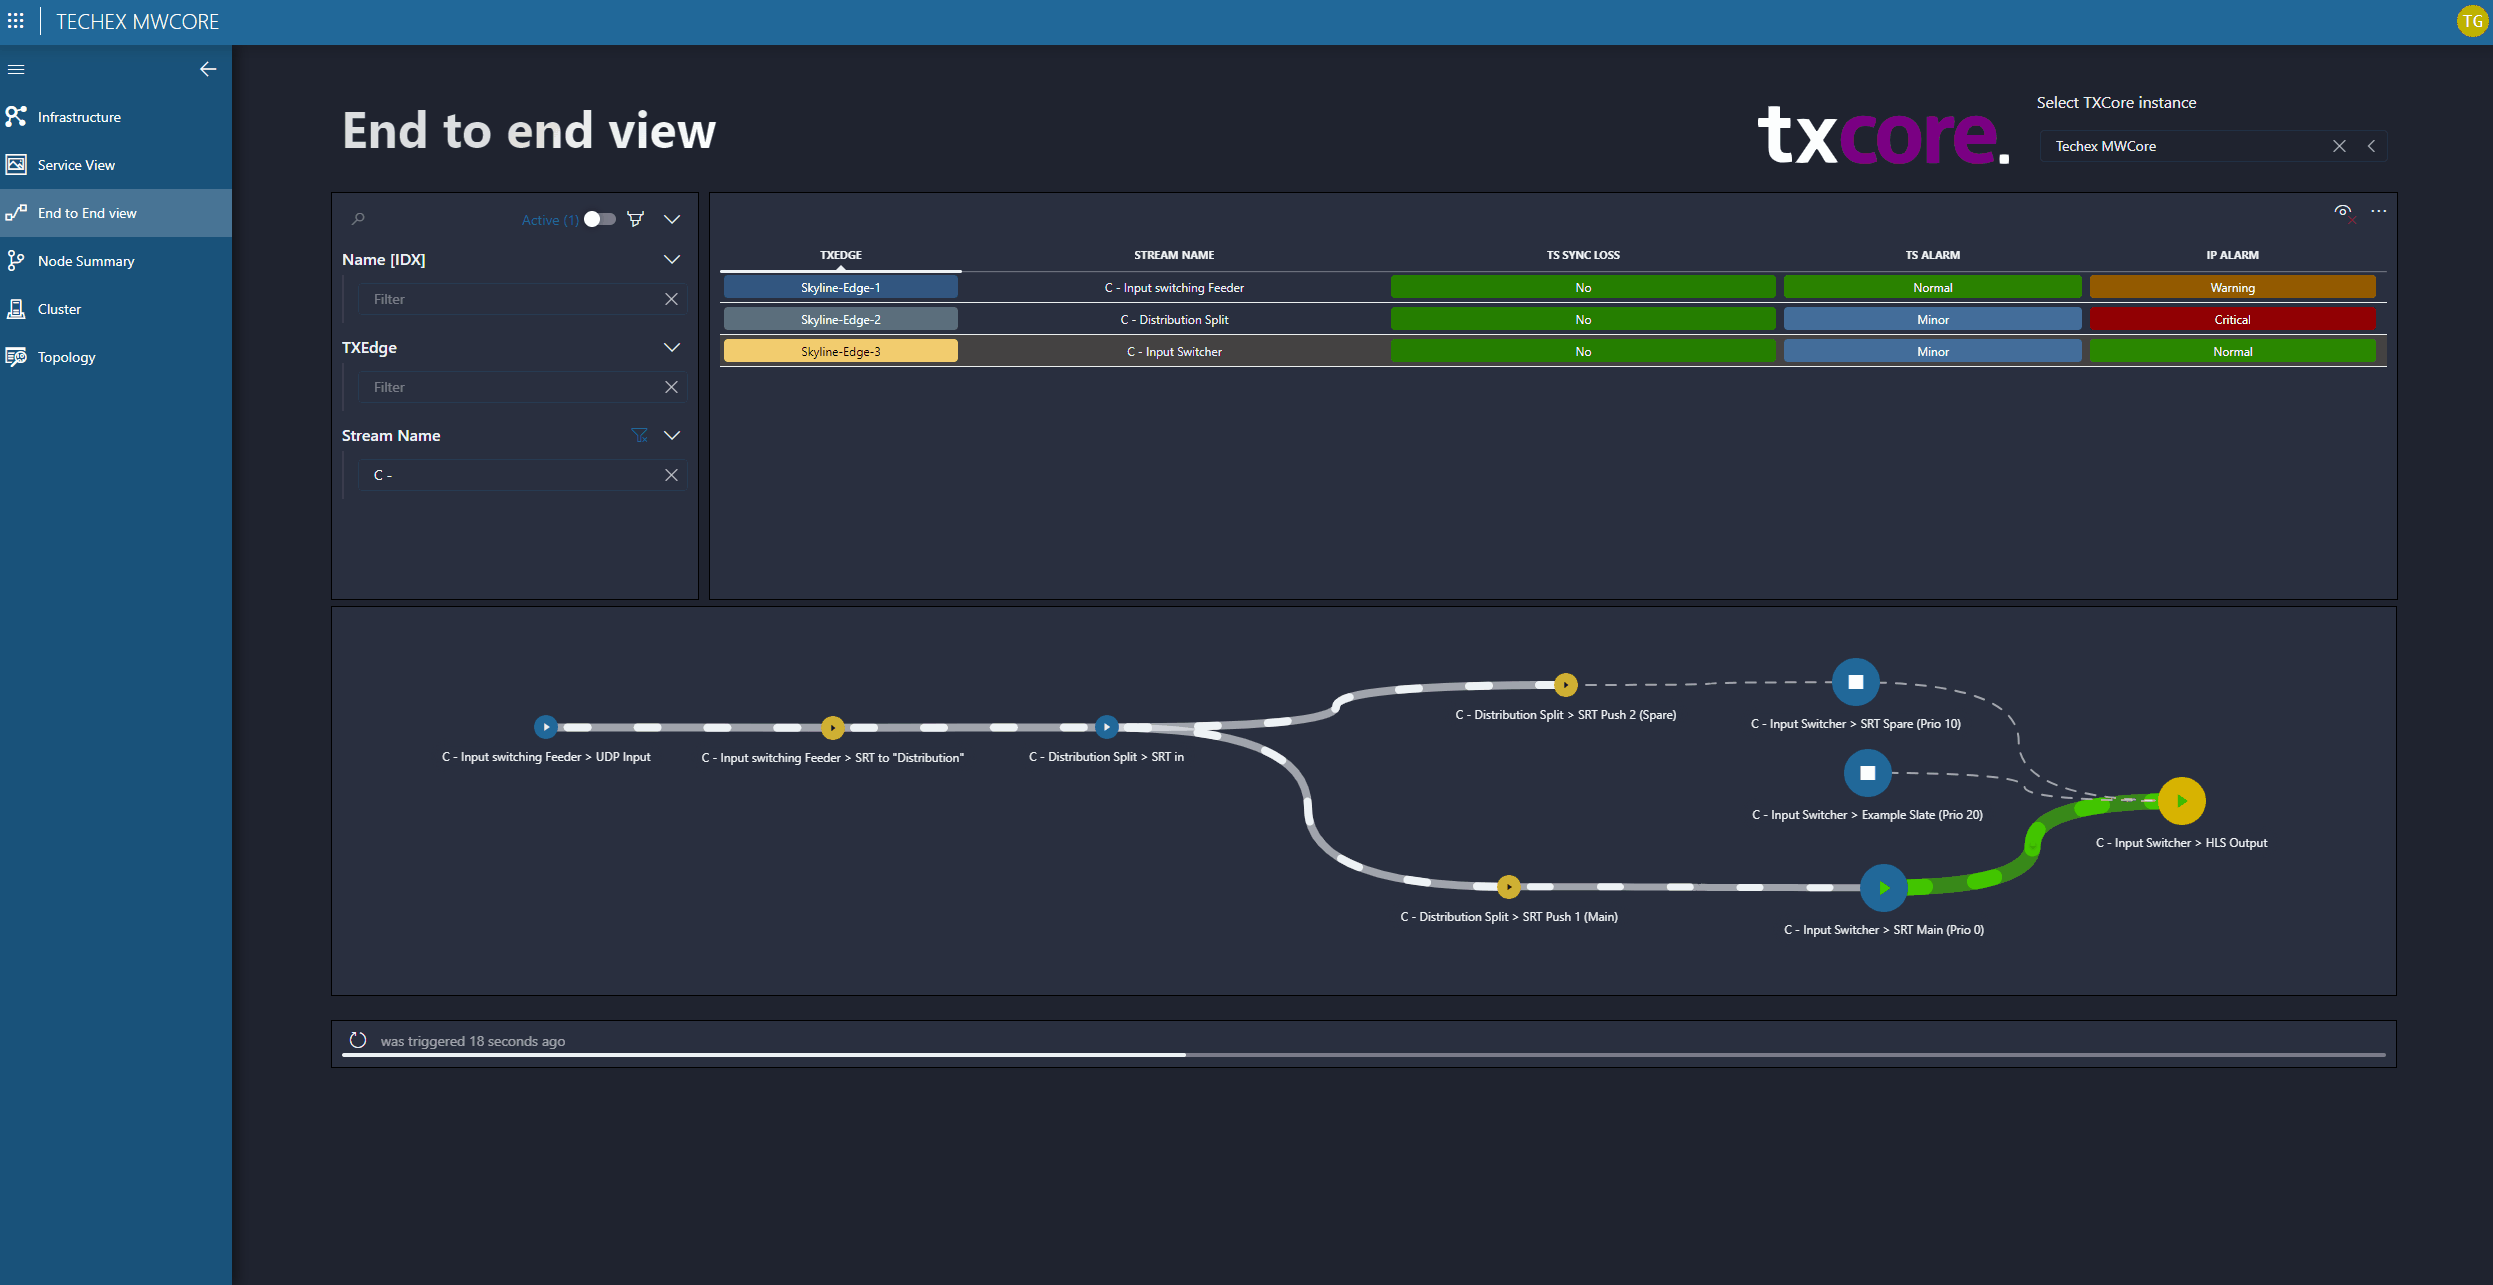Collapse the TXEdge filter section
The width and height of the screenshot is (2493, 1285).
(x=672, y=347)
